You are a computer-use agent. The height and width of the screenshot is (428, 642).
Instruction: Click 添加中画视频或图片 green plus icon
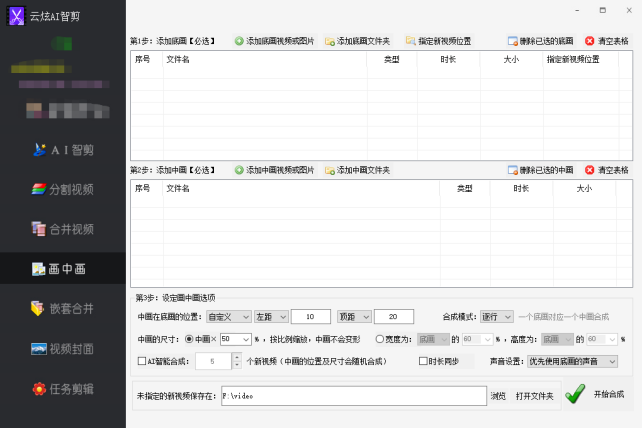[239, 170]
